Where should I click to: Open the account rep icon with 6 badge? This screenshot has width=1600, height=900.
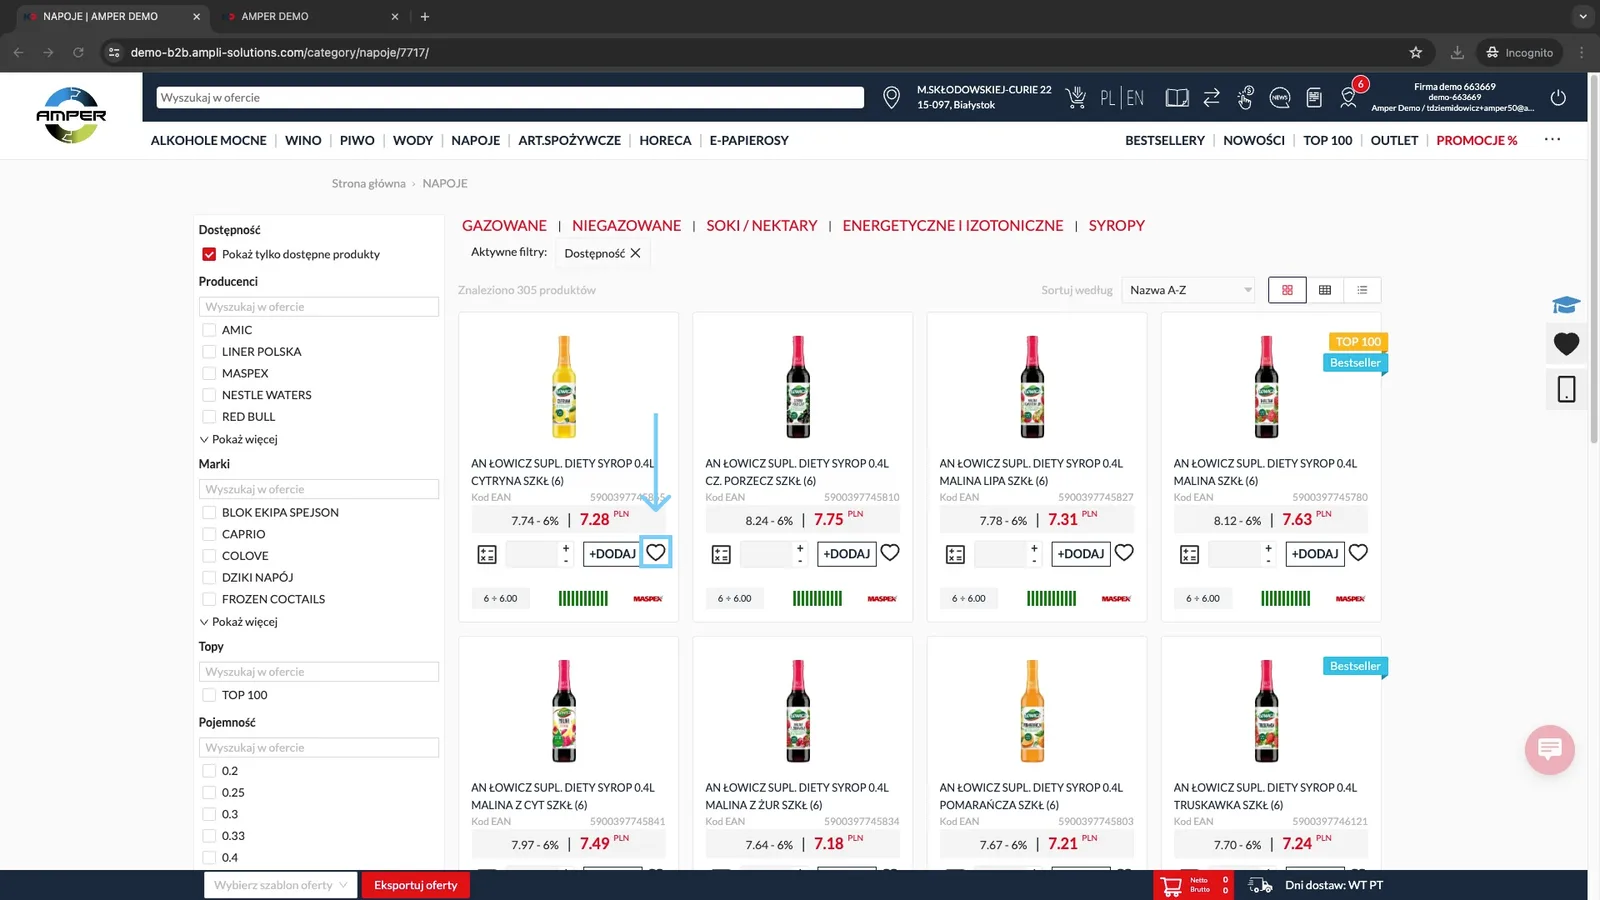(x=1349, y=96)
